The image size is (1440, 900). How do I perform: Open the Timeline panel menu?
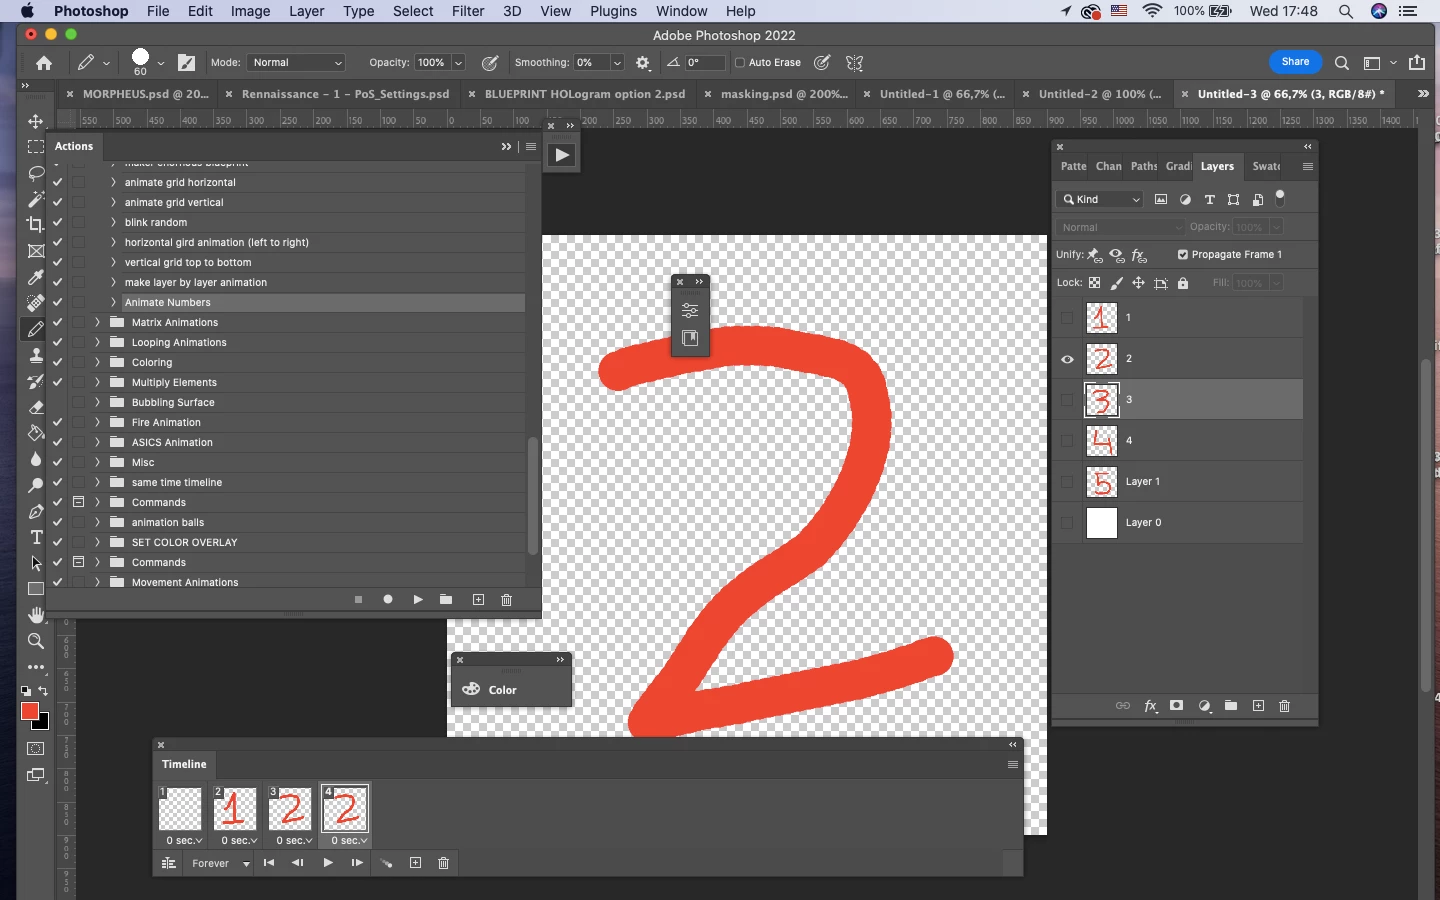[x=1012, y=764]
